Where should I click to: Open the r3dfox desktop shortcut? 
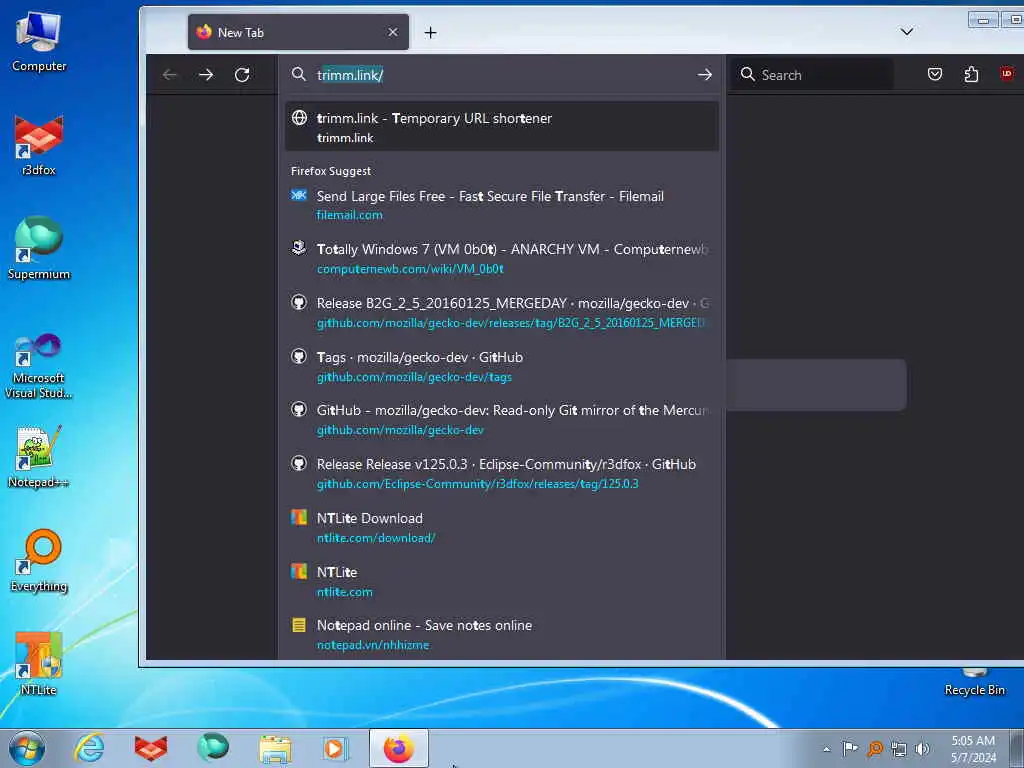pos(39,145)
